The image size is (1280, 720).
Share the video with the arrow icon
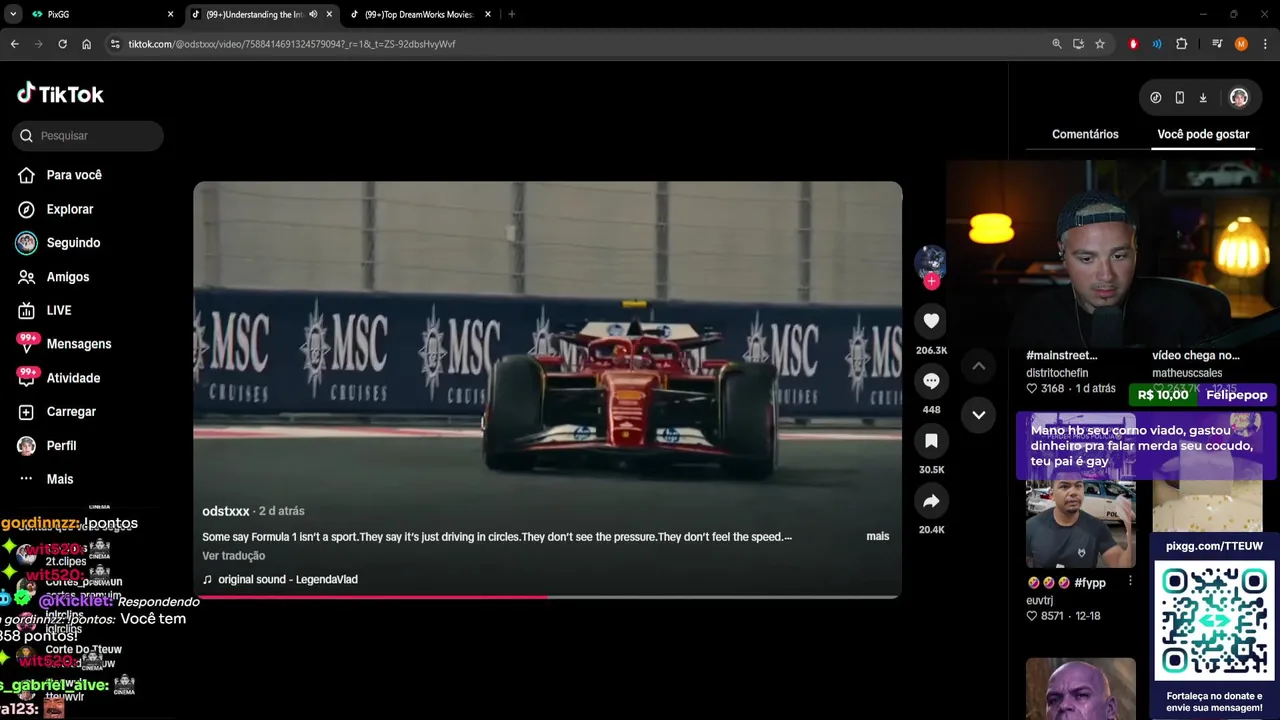point(931,501)
